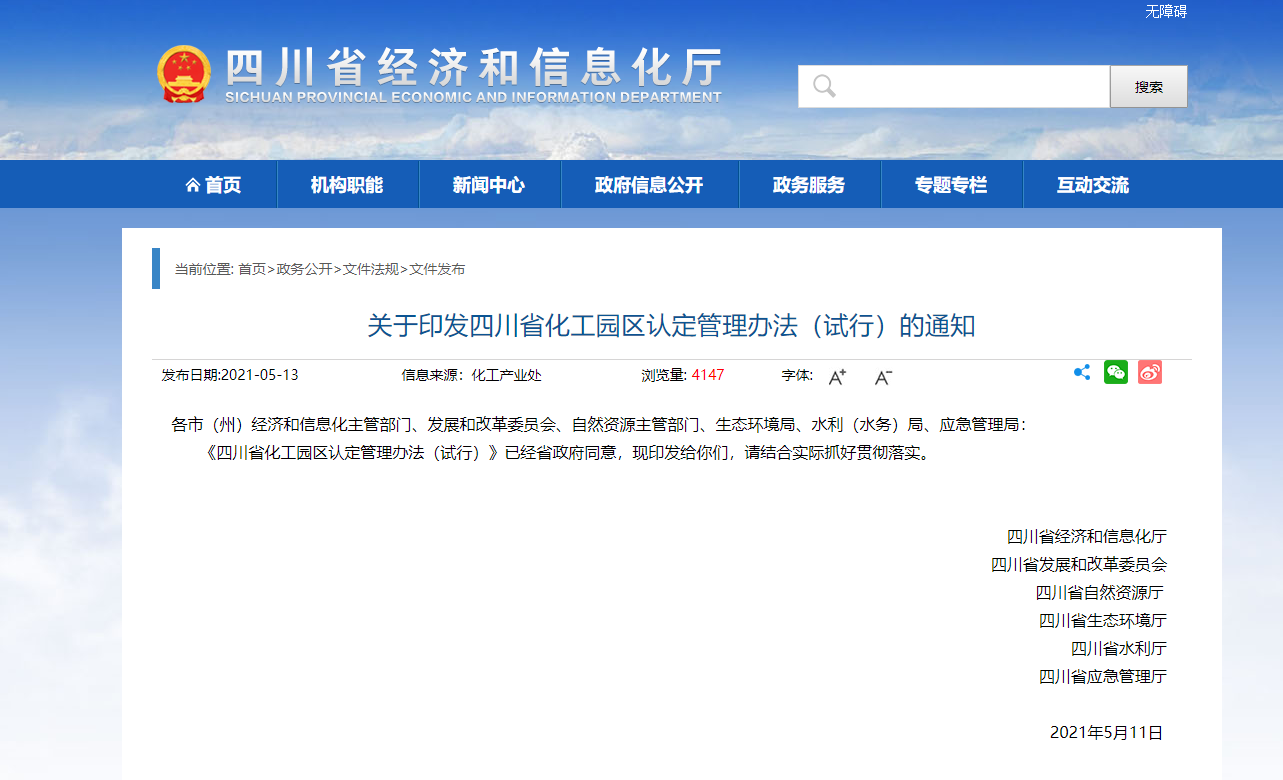
Task: Click signature line 四川省发展和改革委员会
Action: pos(1079,565)
